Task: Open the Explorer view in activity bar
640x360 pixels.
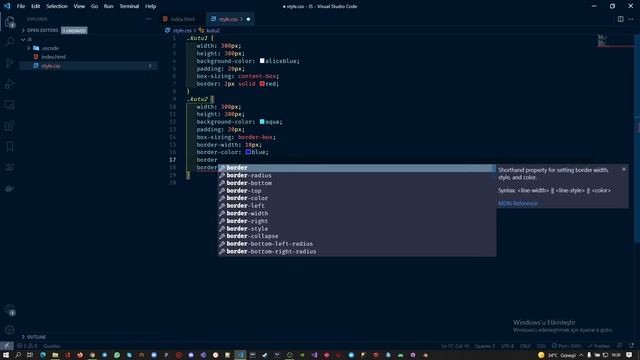Action: (x=9, y=22)
